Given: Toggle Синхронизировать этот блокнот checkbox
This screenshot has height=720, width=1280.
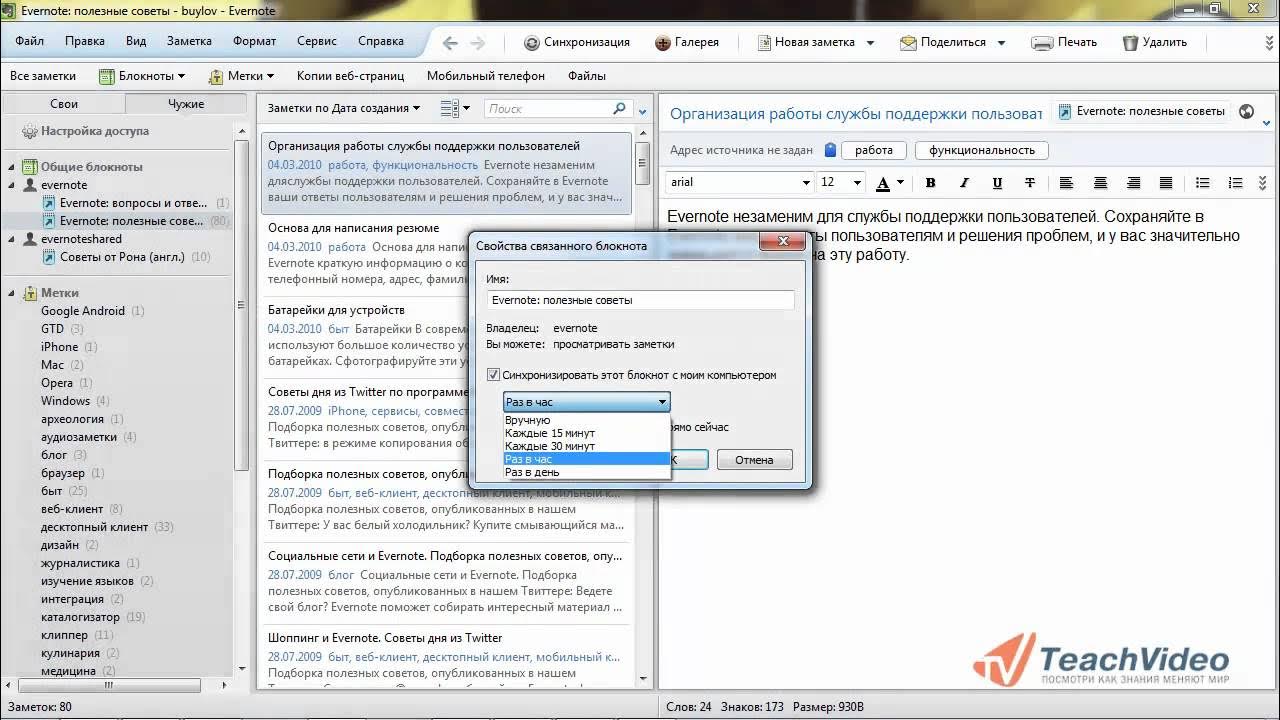Looking at the screenshot, I should (493, 375).
